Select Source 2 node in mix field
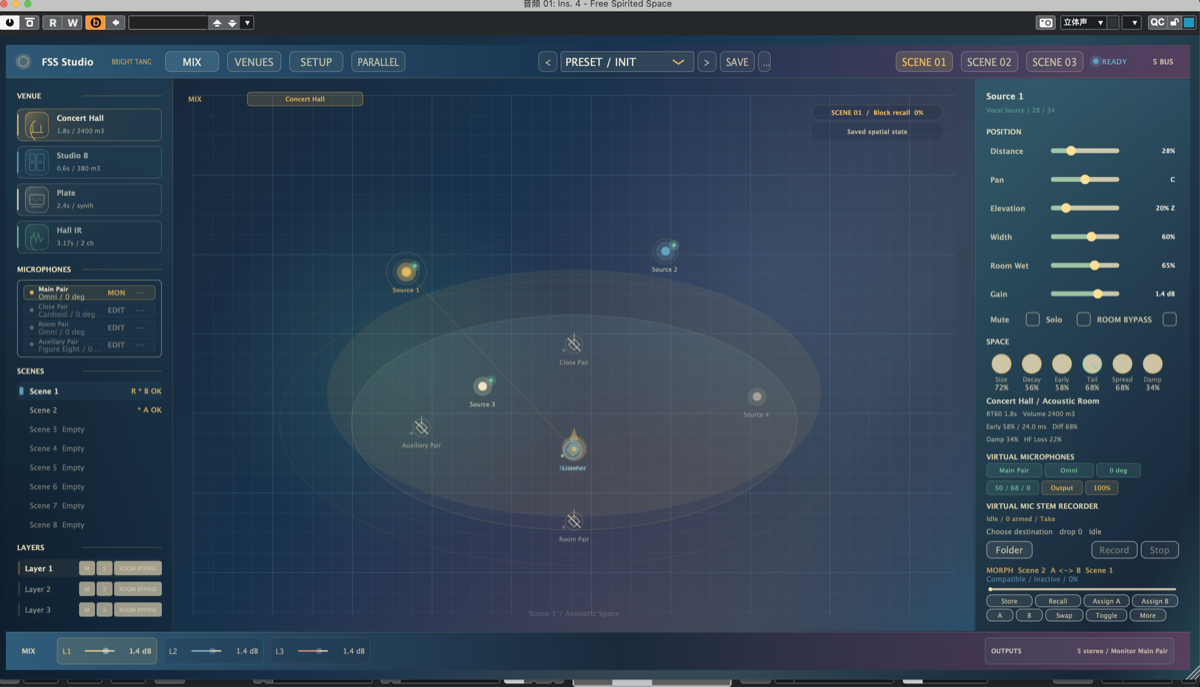Viewport: 1200px width, 687px height. [665, 251]
